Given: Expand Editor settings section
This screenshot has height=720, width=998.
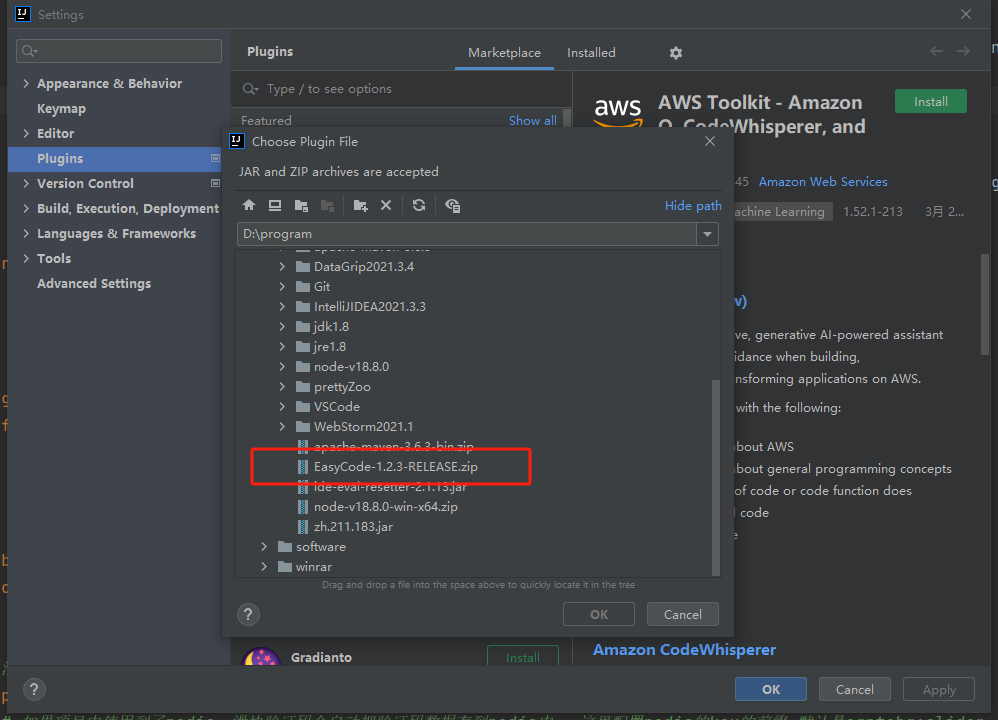Looking at the screenshot, I should pyautogui.click(x=26, y=133).
